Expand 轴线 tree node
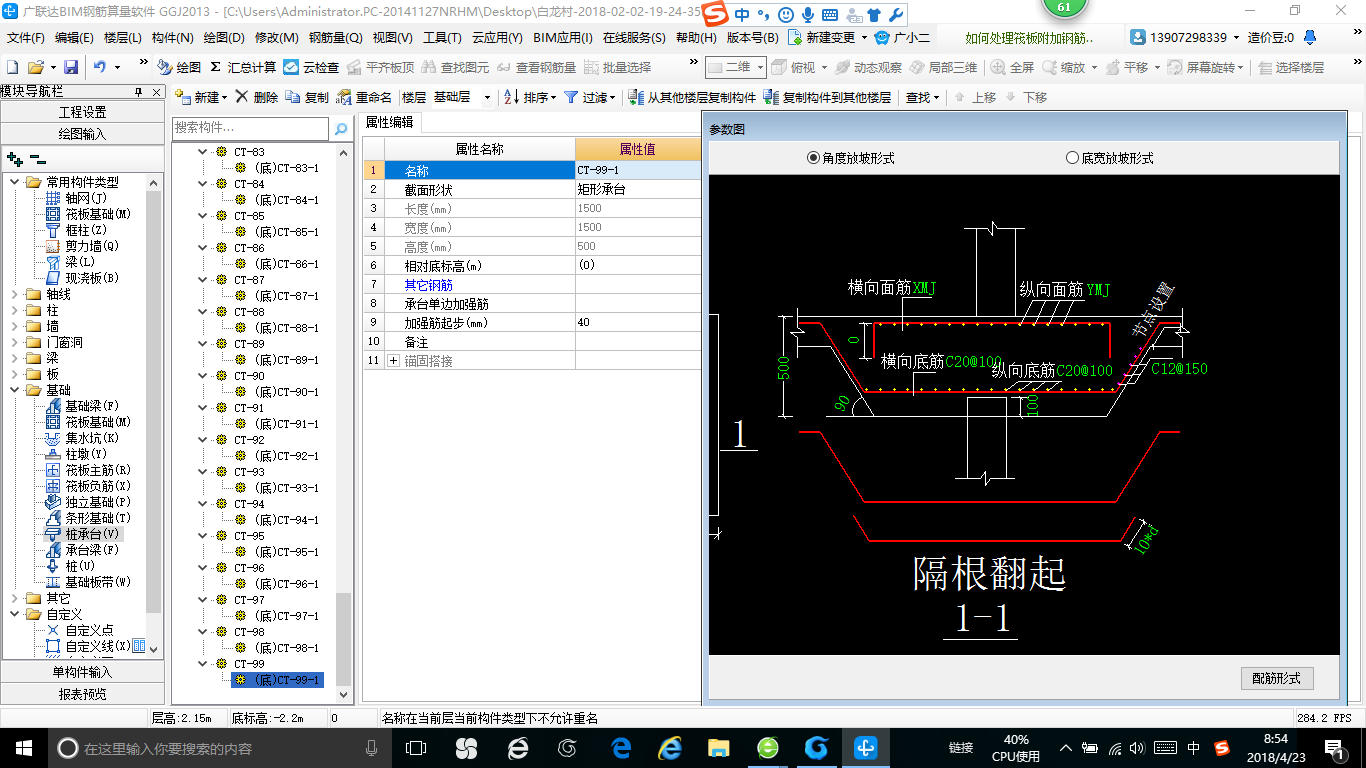1366x768 pixels. [x=15, y=294]
